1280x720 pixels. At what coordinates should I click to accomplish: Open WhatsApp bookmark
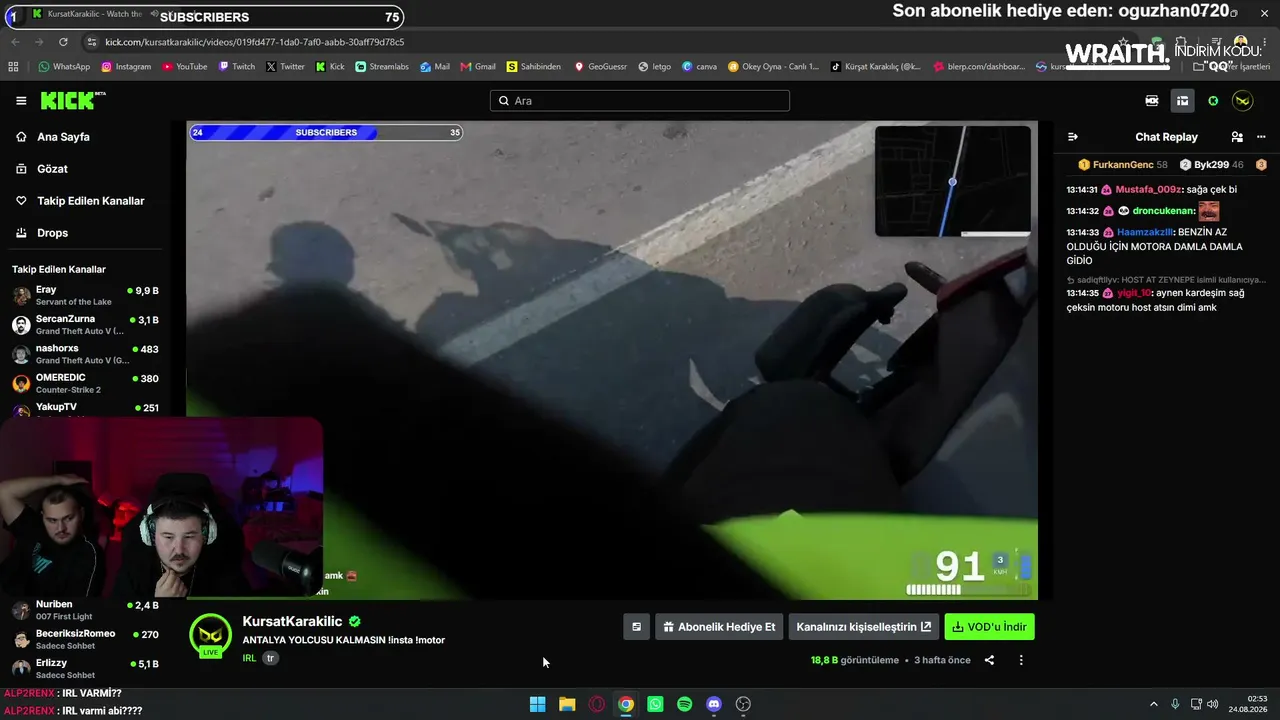pyautogui.click(x=64, y=67)
